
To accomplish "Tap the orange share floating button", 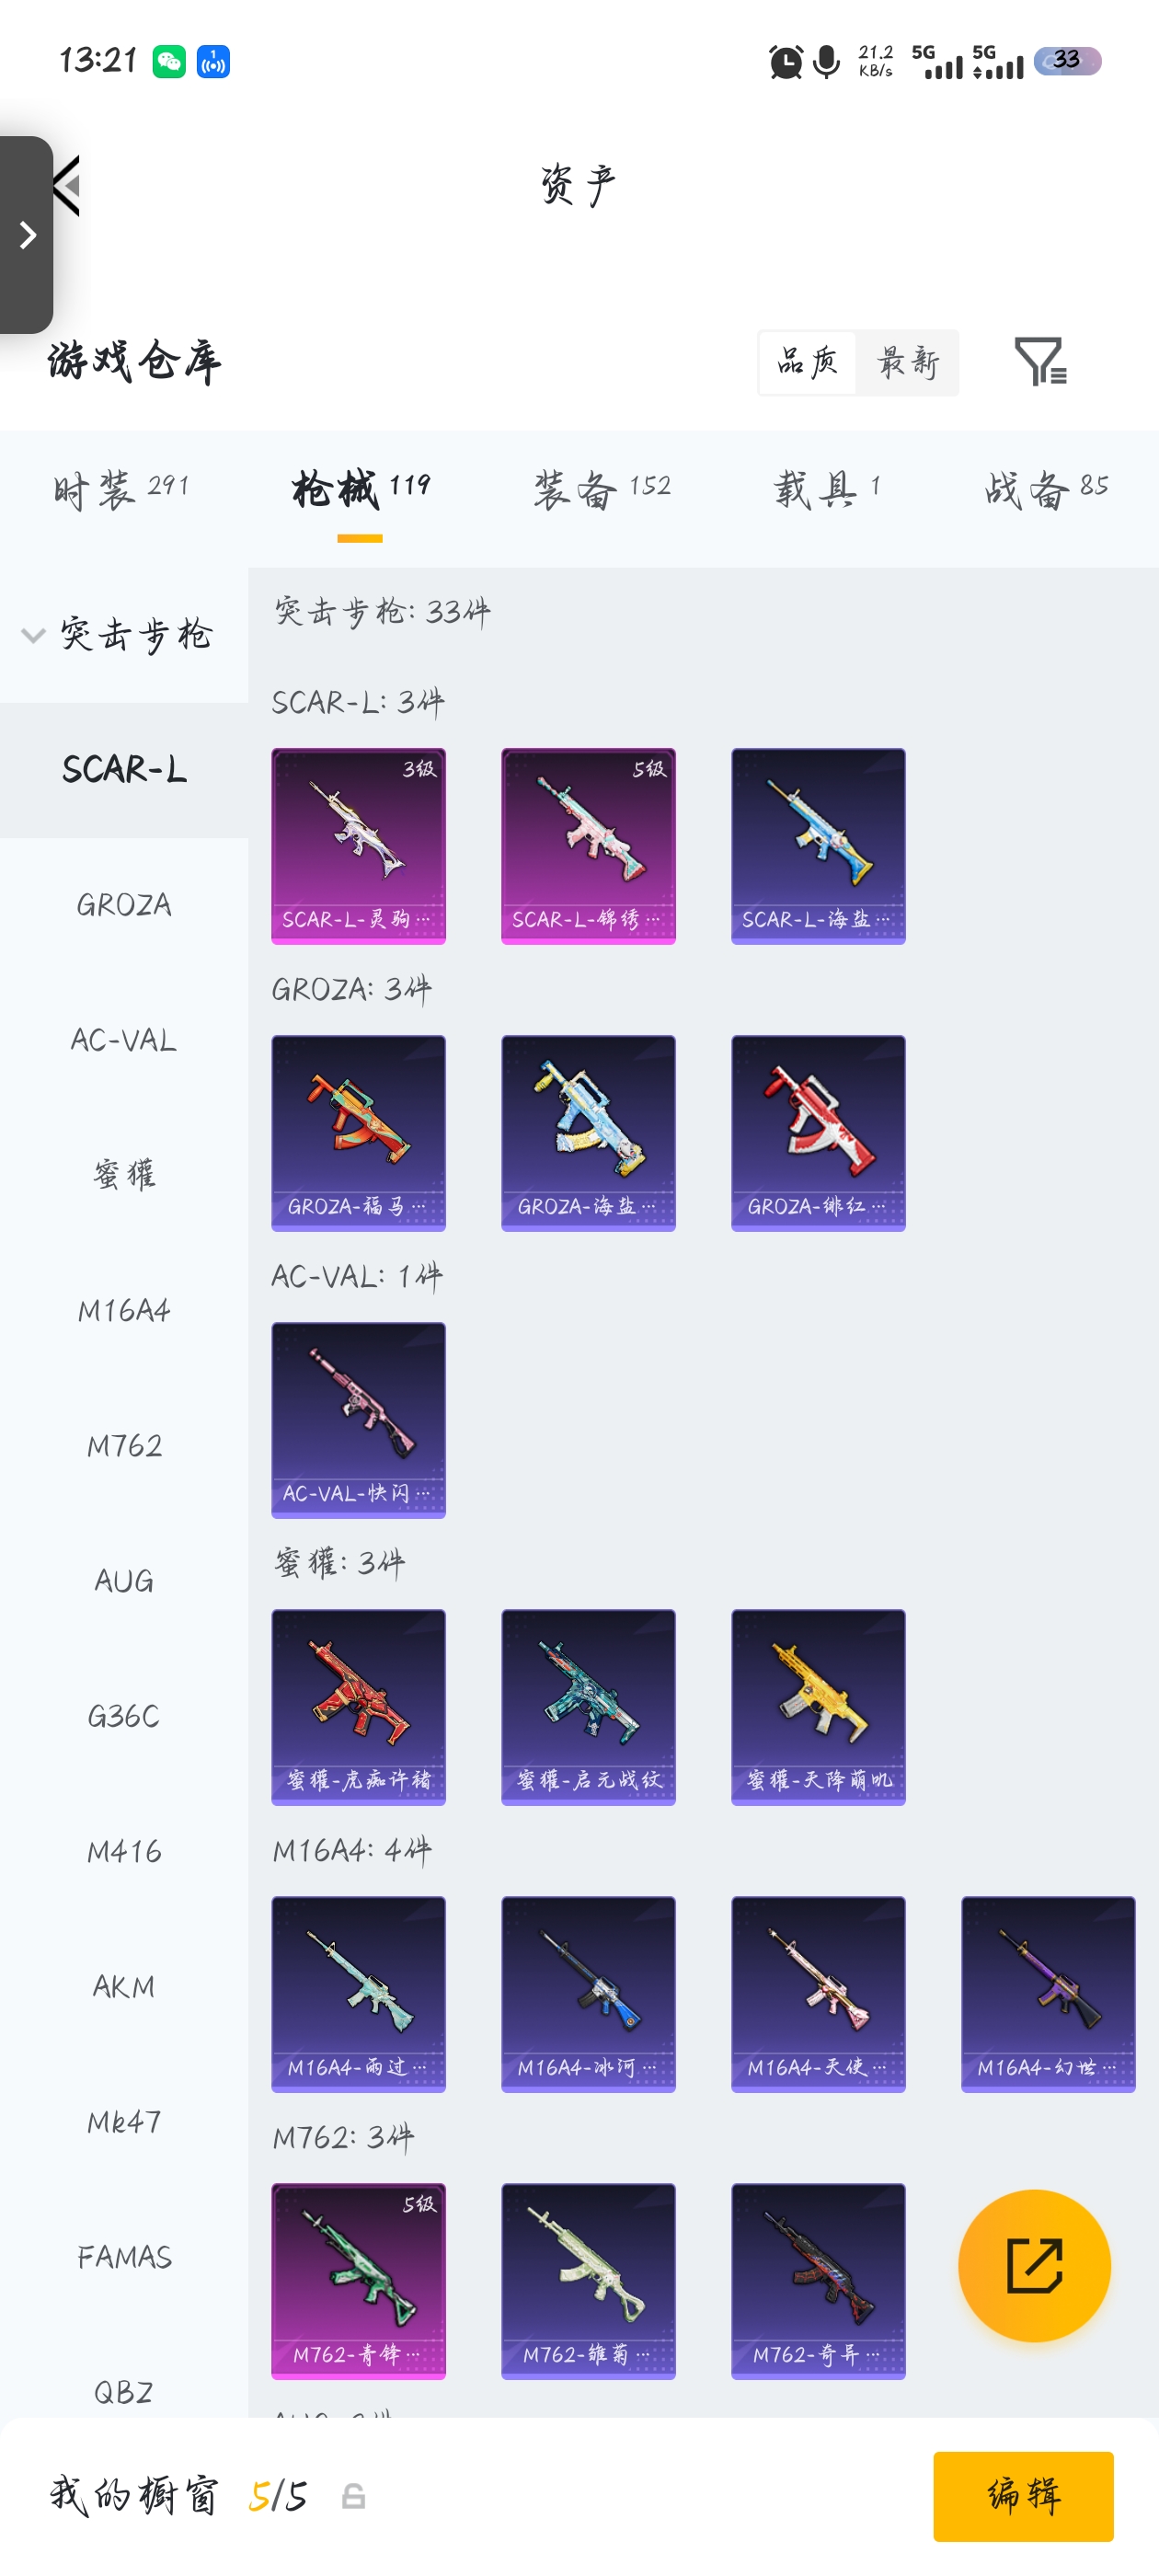I will coord(1034,2265).
